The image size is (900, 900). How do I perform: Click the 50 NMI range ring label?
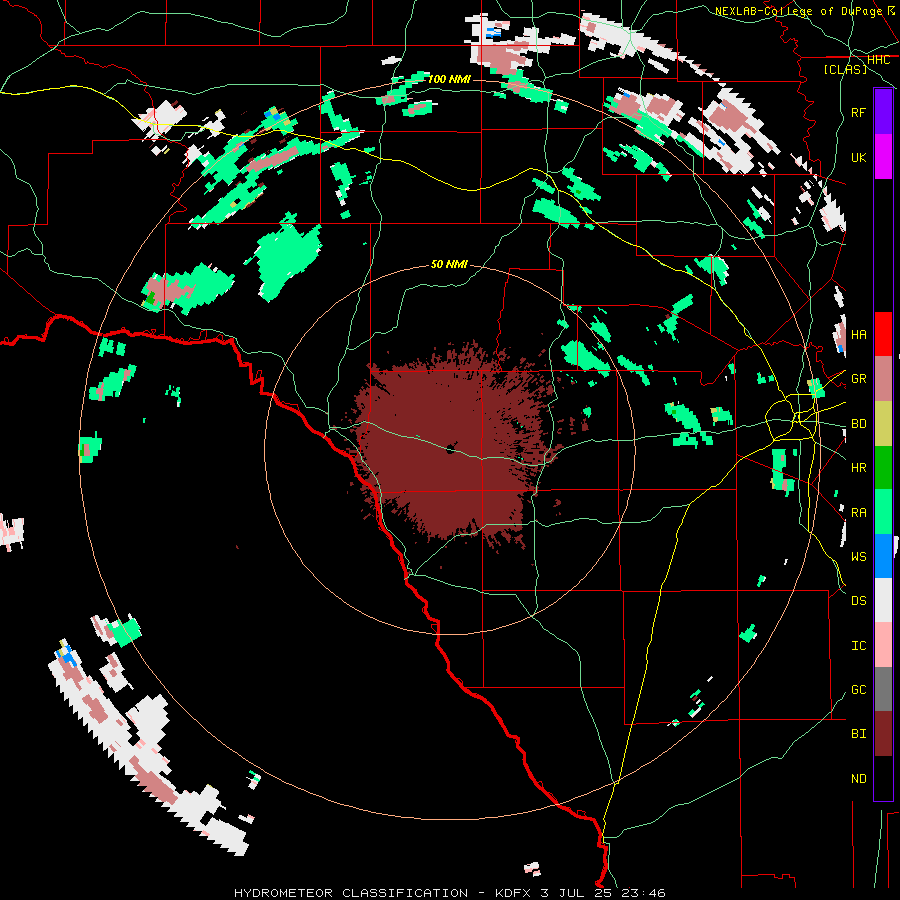click(x=449, y=264)
